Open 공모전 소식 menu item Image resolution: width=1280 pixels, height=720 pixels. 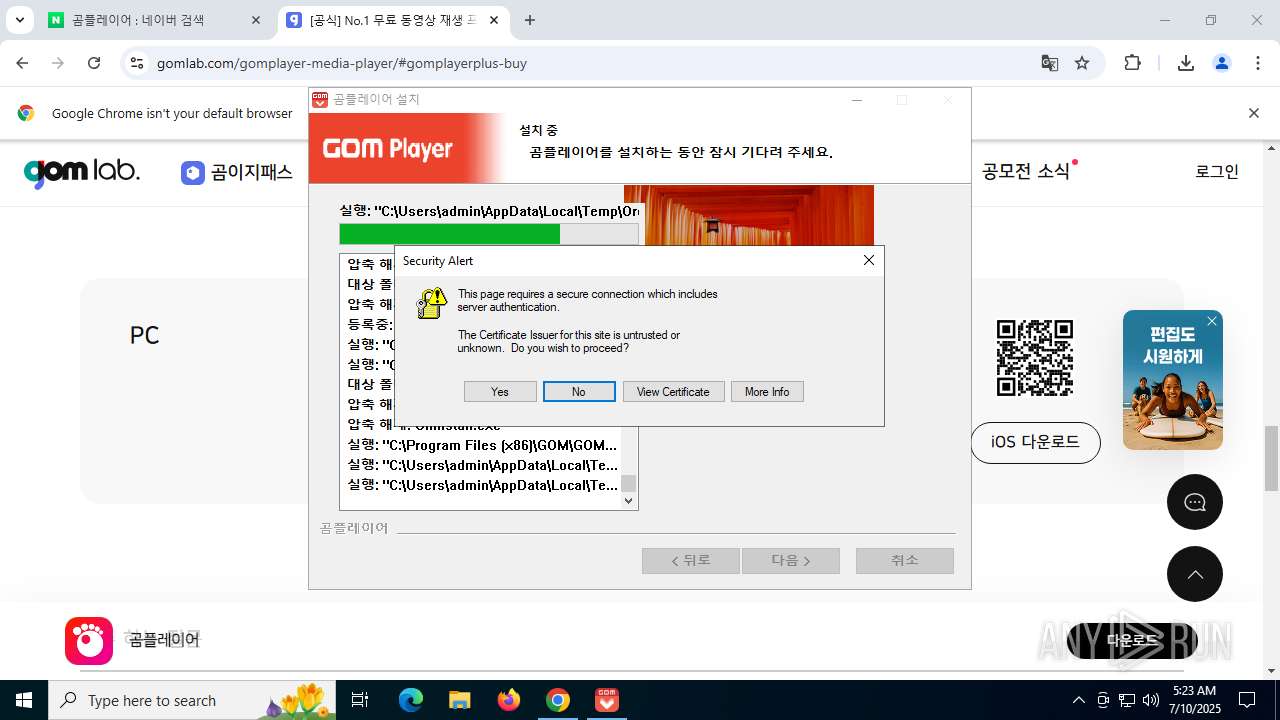click(1028, 171)
